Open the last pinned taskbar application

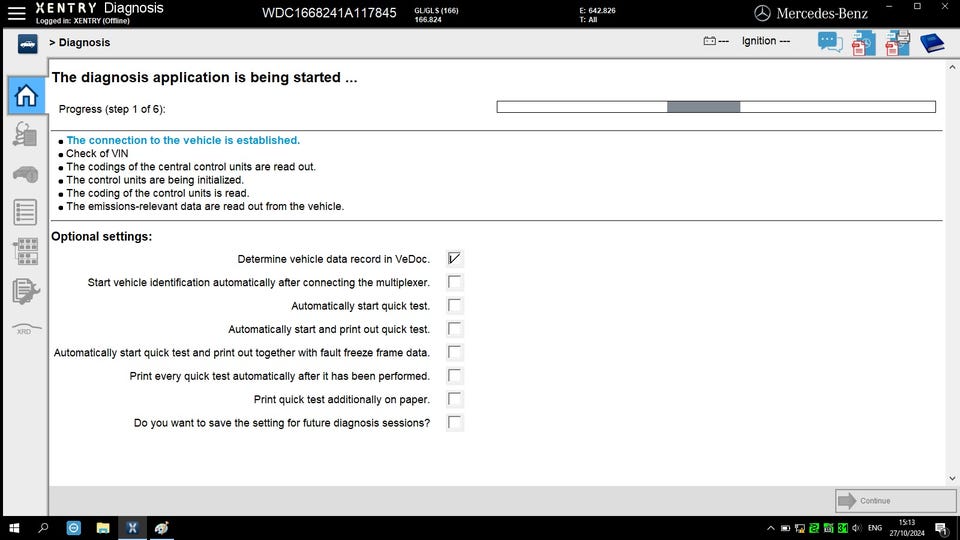(162, 528)
